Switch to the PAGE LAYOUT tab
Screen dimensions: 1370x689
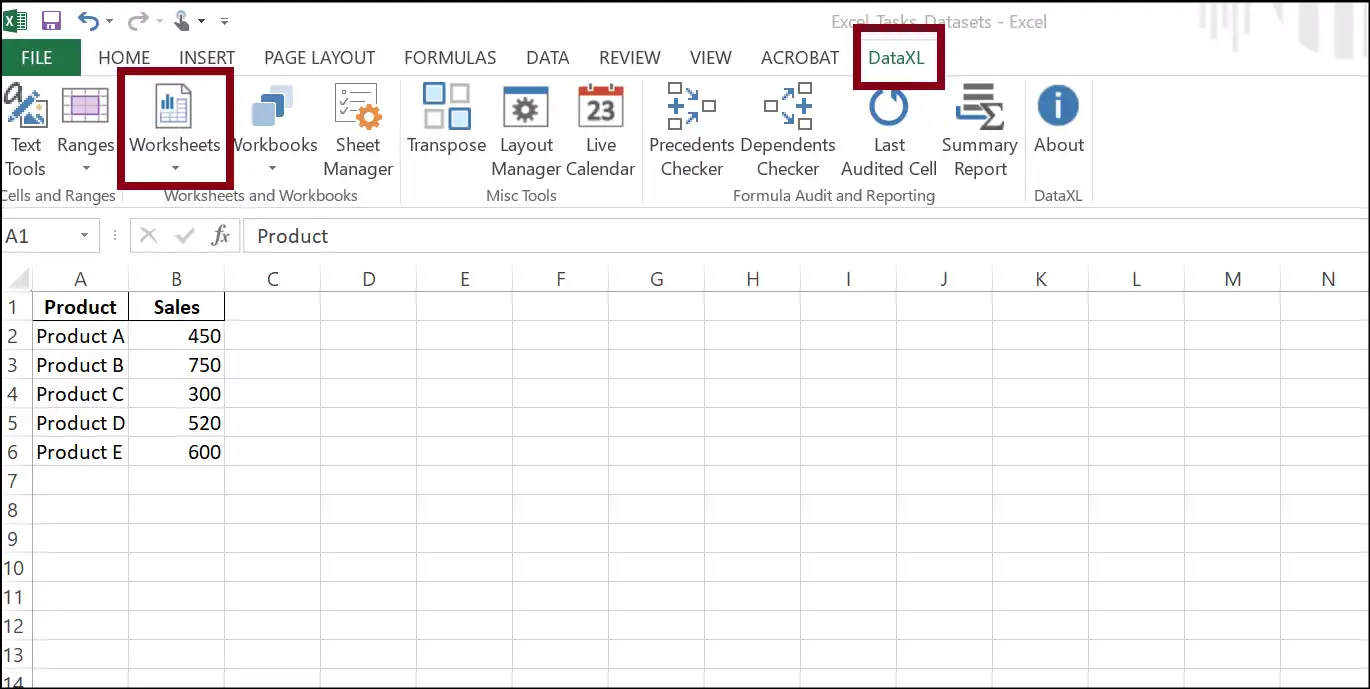(x=319, y=57)
